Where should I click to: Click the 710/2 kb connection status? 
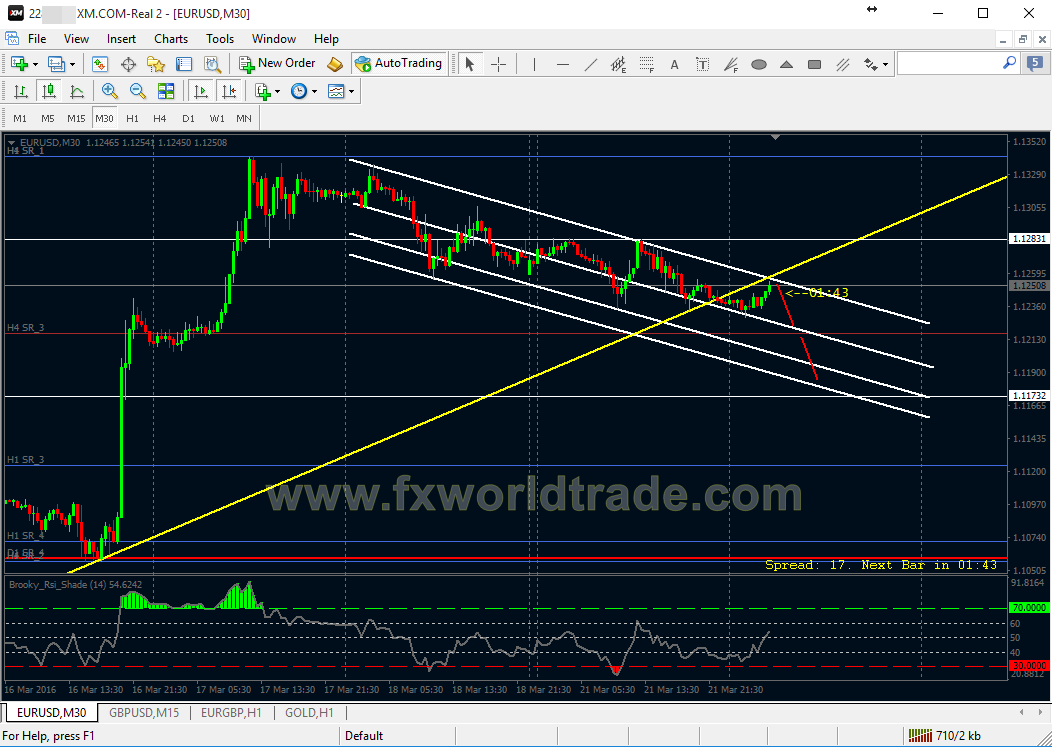(x=947, y=736)
